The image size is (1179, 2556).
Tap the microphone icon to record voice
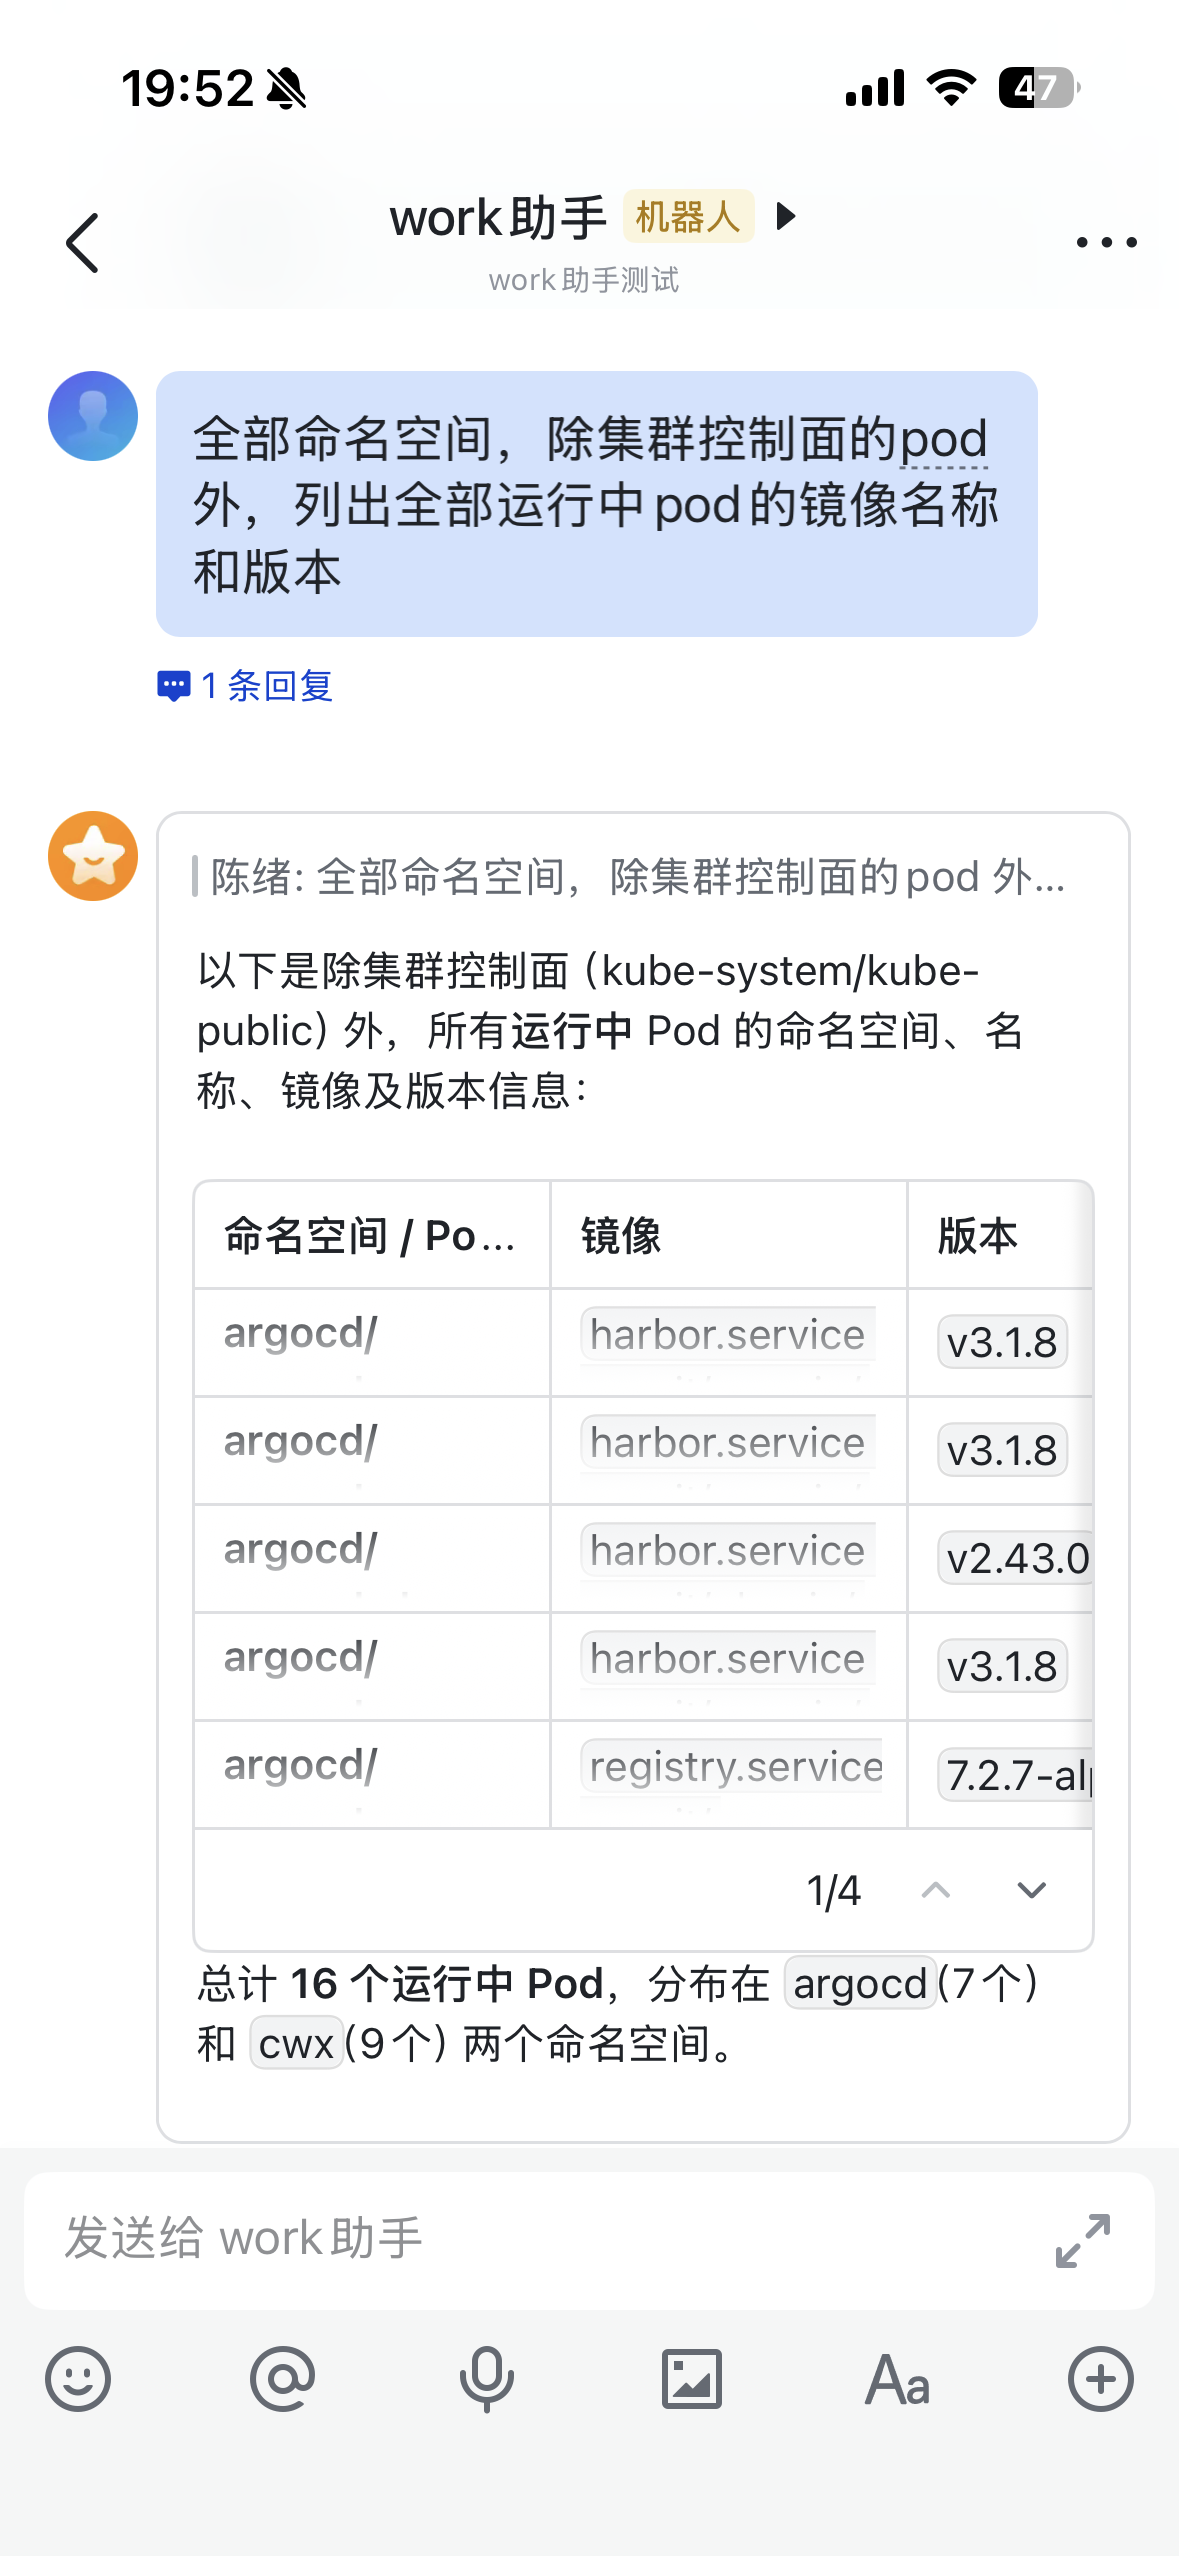point(489,2380)
